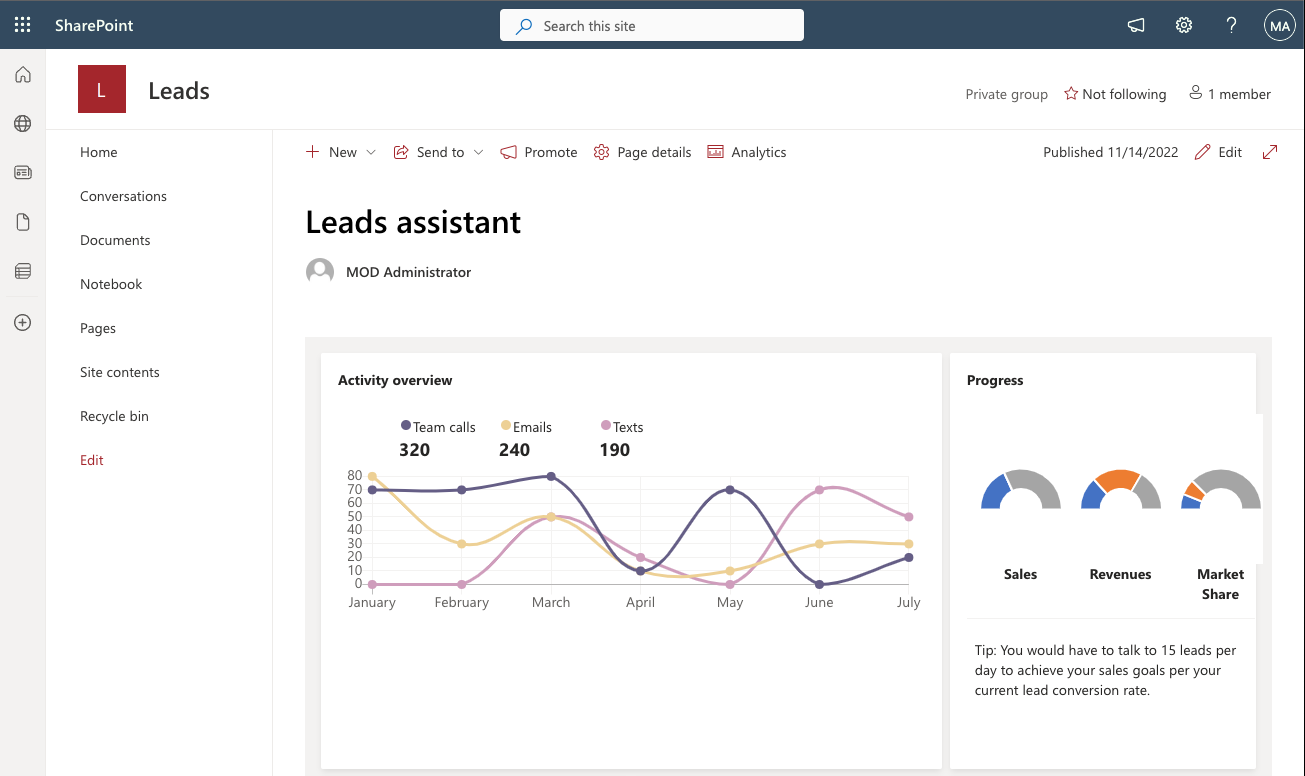The height and width of the screenshot is (776, 1305).
Task: Toggle the Emails series in the chart
Action: [x=525, y=426]
